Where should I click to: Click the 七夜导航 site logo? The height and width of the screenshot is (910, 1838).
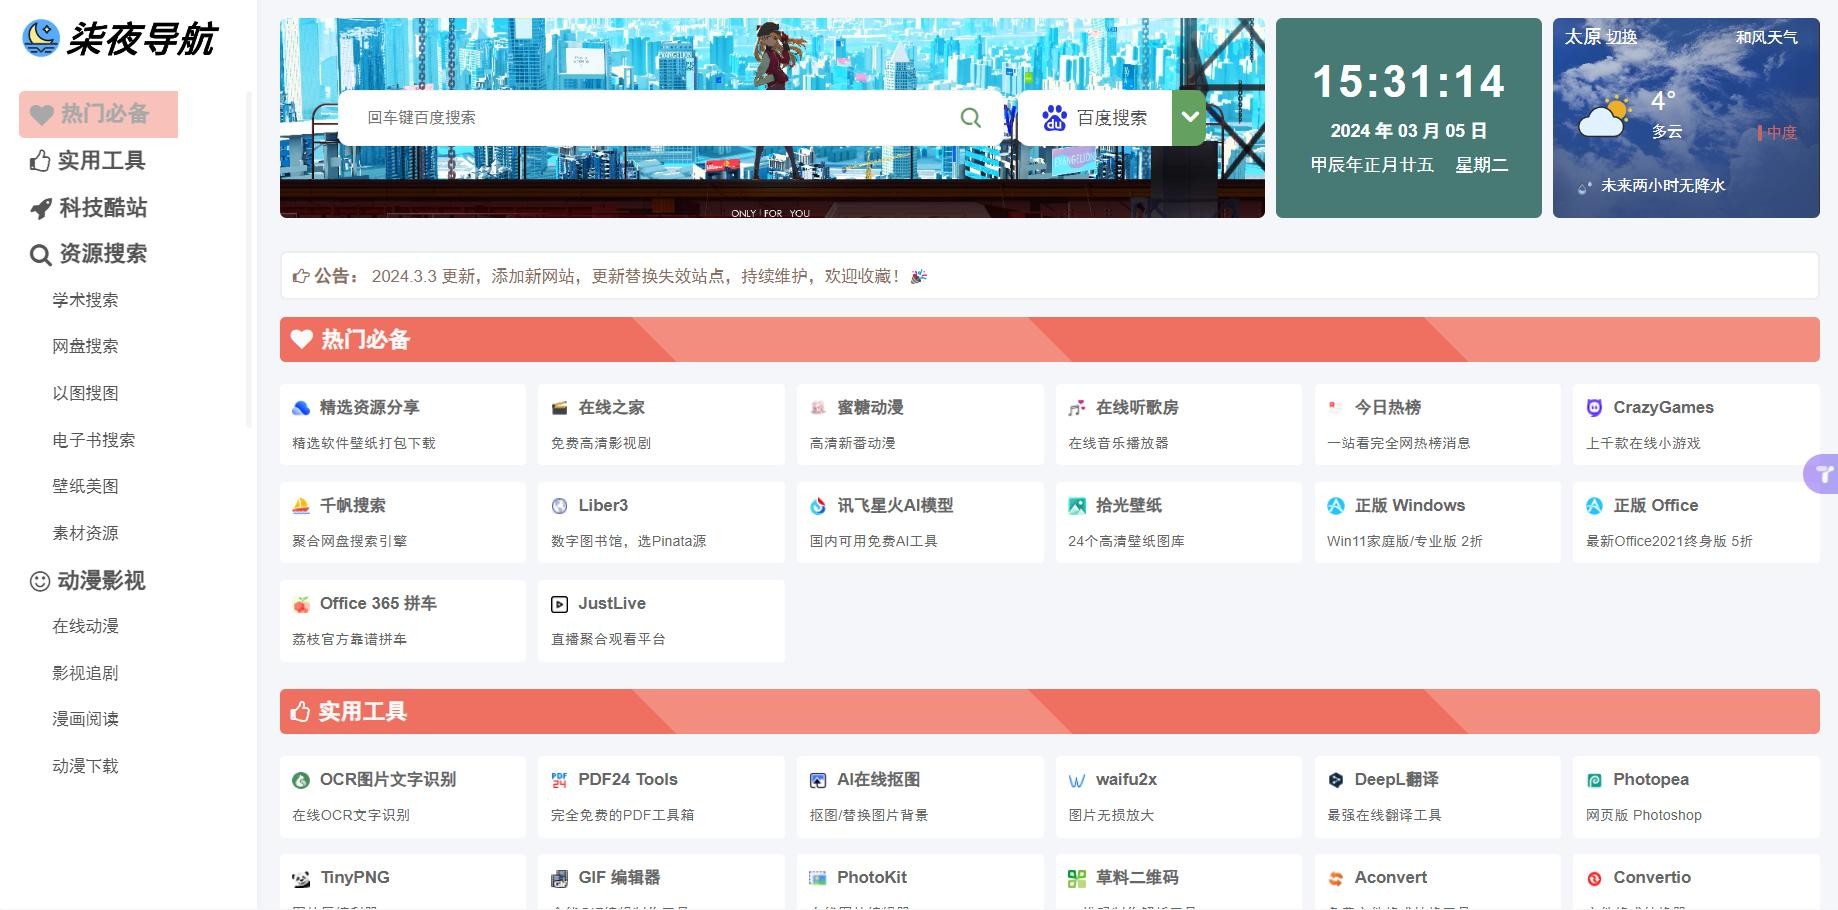click(120, 39)
